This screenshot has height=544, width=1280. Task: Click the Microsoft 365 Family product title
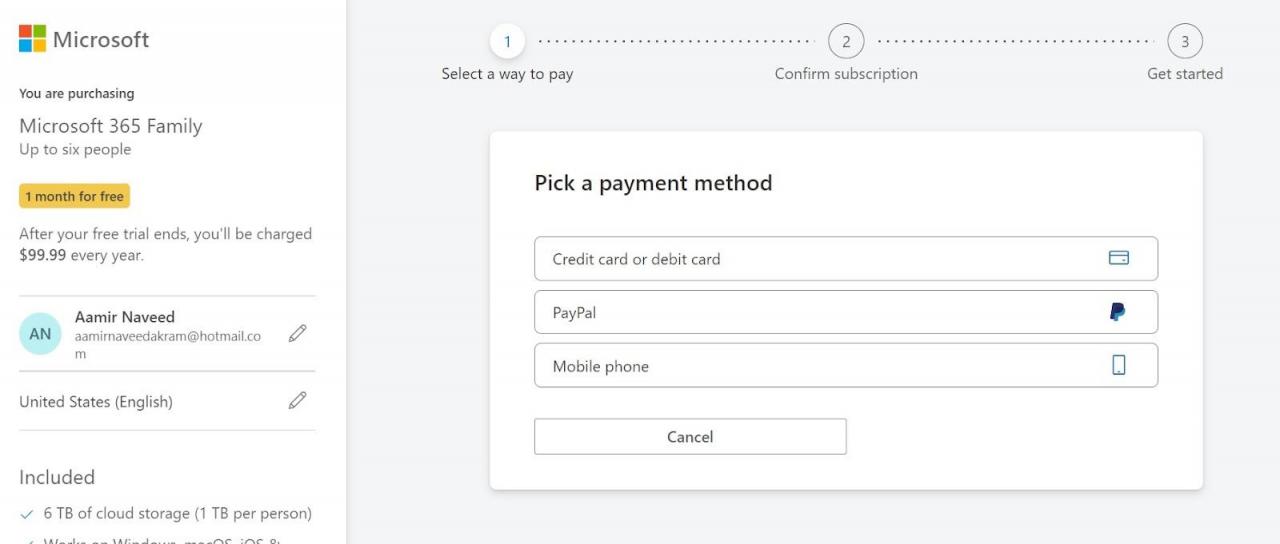pos(111,126)
